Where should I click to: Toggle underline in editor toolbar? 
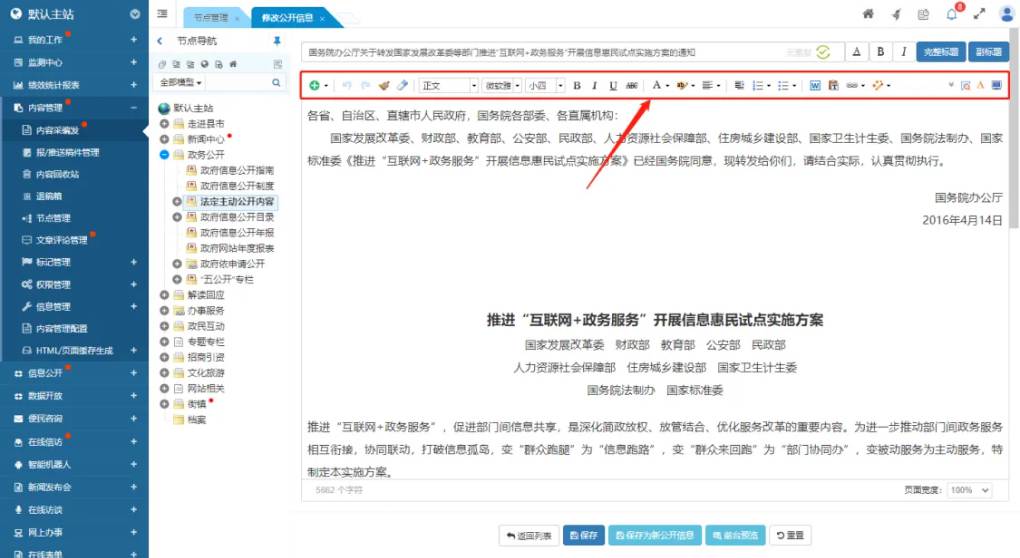[612, 86]
